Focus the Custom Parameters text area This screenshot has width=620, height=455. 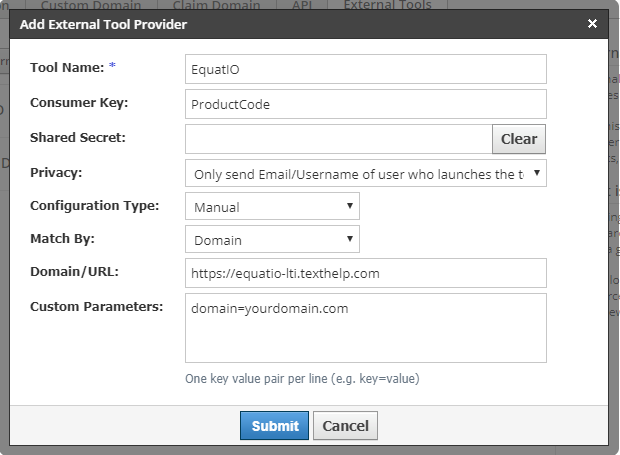point(366,327)
